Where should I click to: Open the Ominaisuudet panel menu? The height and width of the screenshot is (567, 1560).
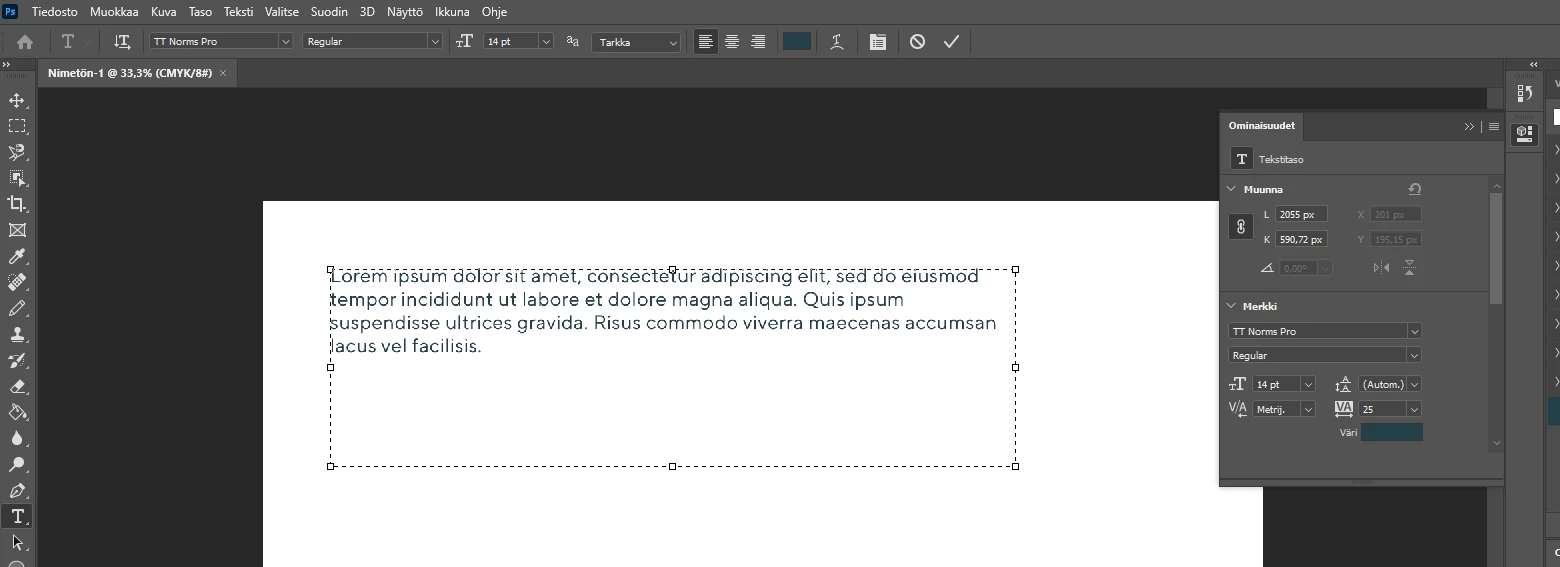point(1494,126)
